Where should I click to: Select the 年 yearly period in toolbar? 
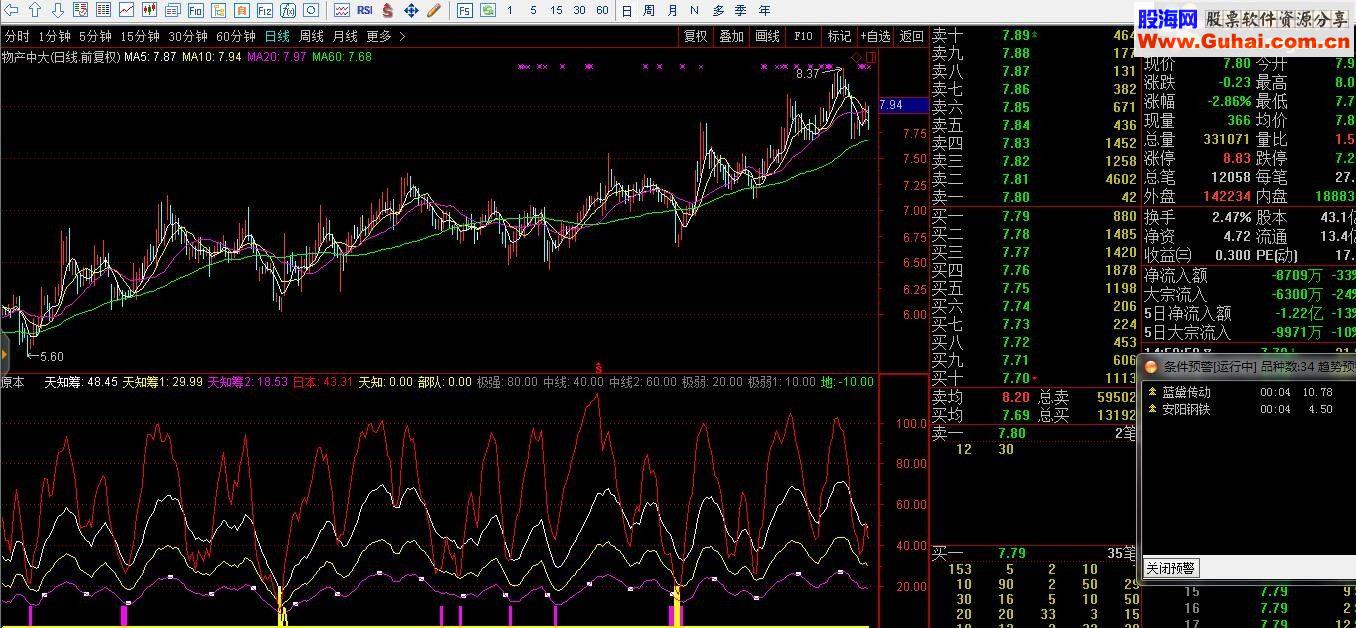click(x=765, y=10)
